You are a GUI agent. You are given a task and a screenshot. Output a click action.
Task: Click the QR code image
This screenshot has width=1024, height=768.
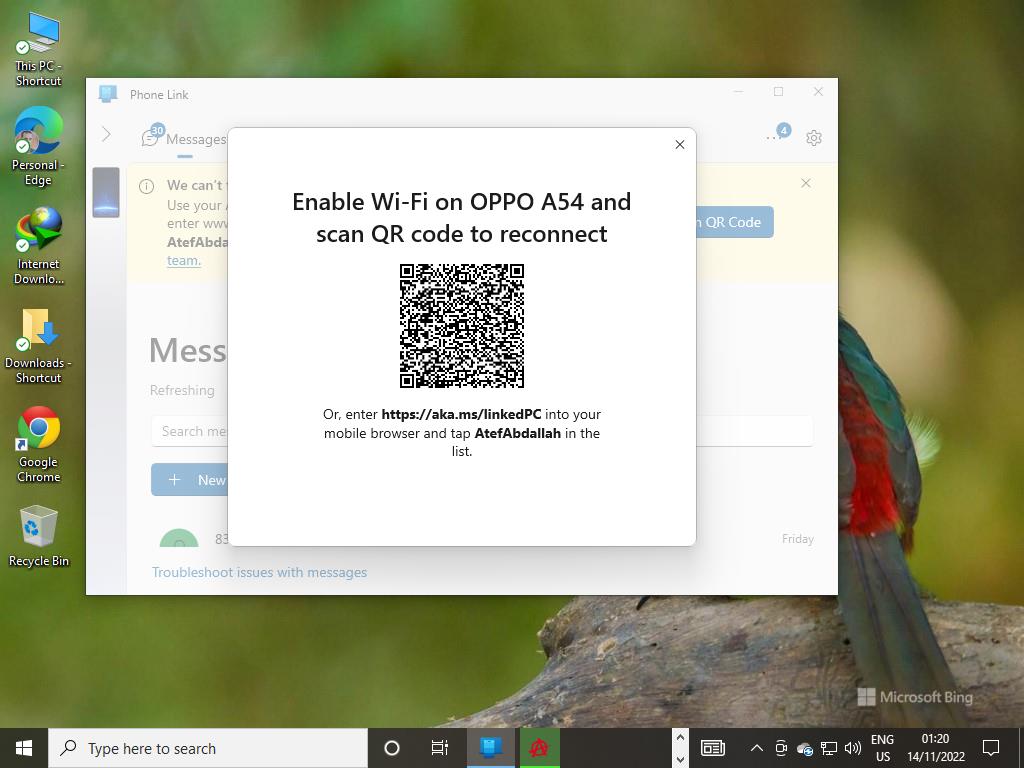pos(462,326)
